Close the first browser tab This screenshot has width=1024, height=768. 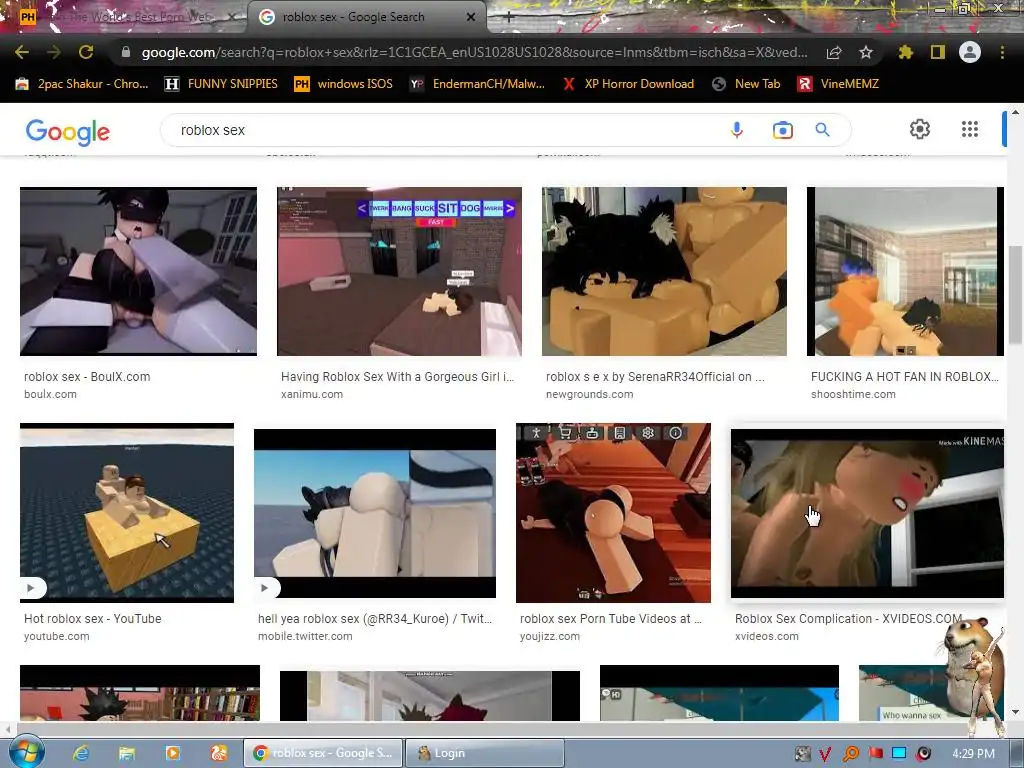[x=232, y=18]
